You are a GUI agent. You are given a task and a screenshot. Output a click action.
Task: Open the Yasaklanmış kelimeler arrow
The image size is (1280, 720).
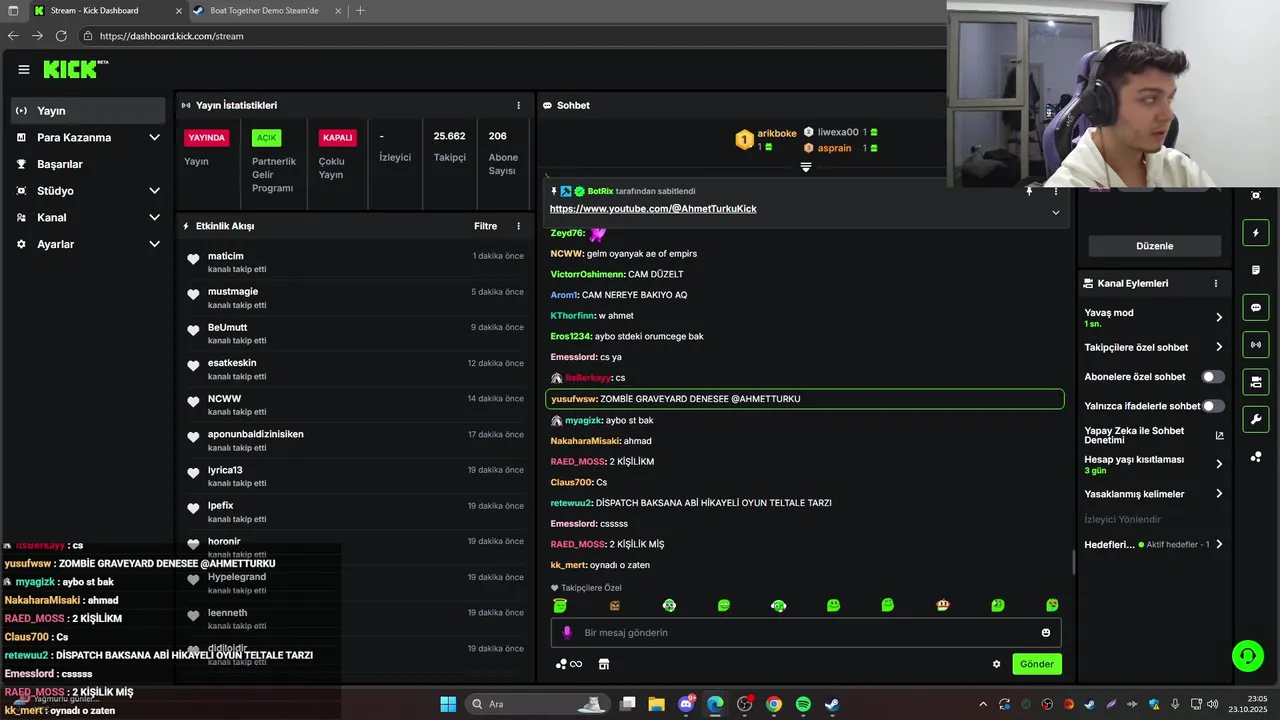(x=1219, y=494)
